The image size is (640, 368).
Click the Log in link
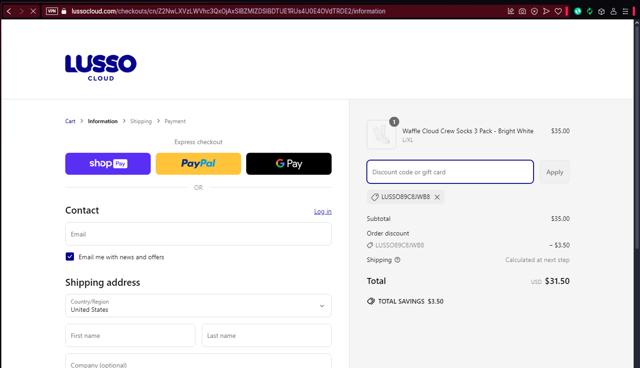[322, 211]
